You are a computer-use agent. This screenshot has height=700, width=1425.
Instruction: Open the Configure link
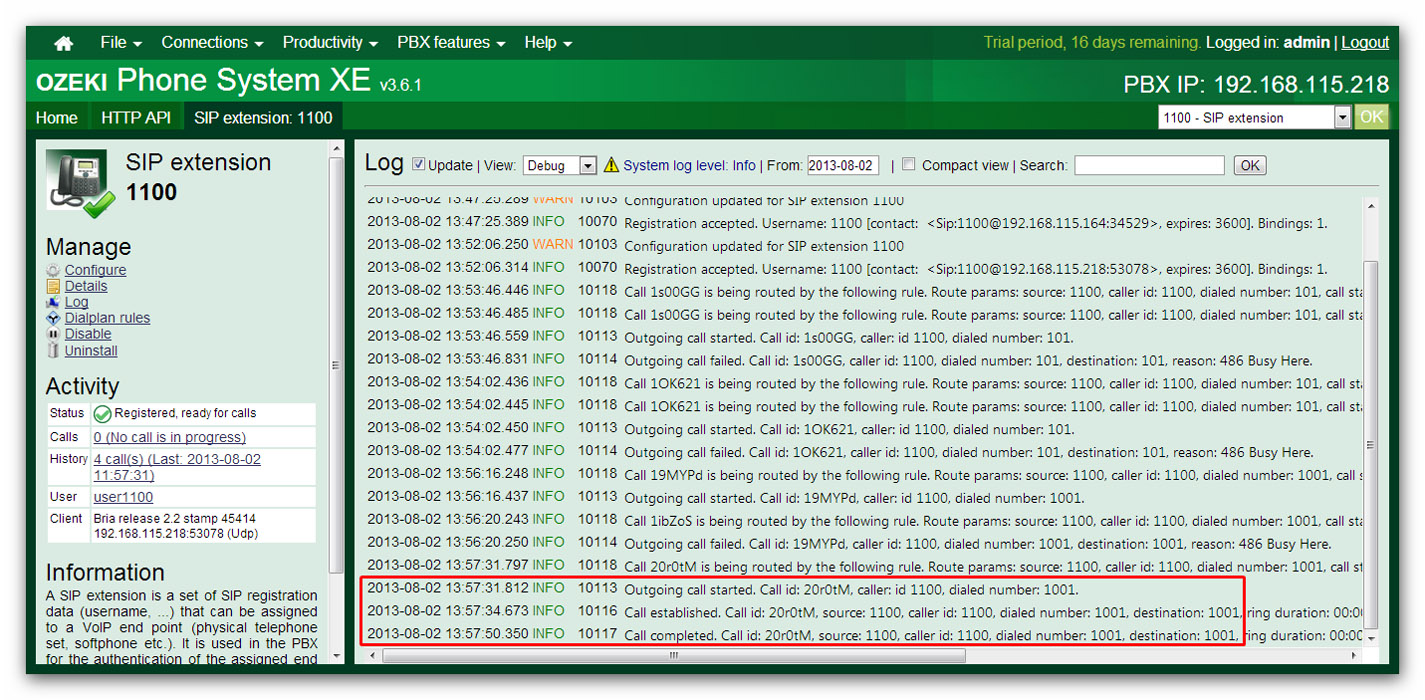click(x=96, y=270)
